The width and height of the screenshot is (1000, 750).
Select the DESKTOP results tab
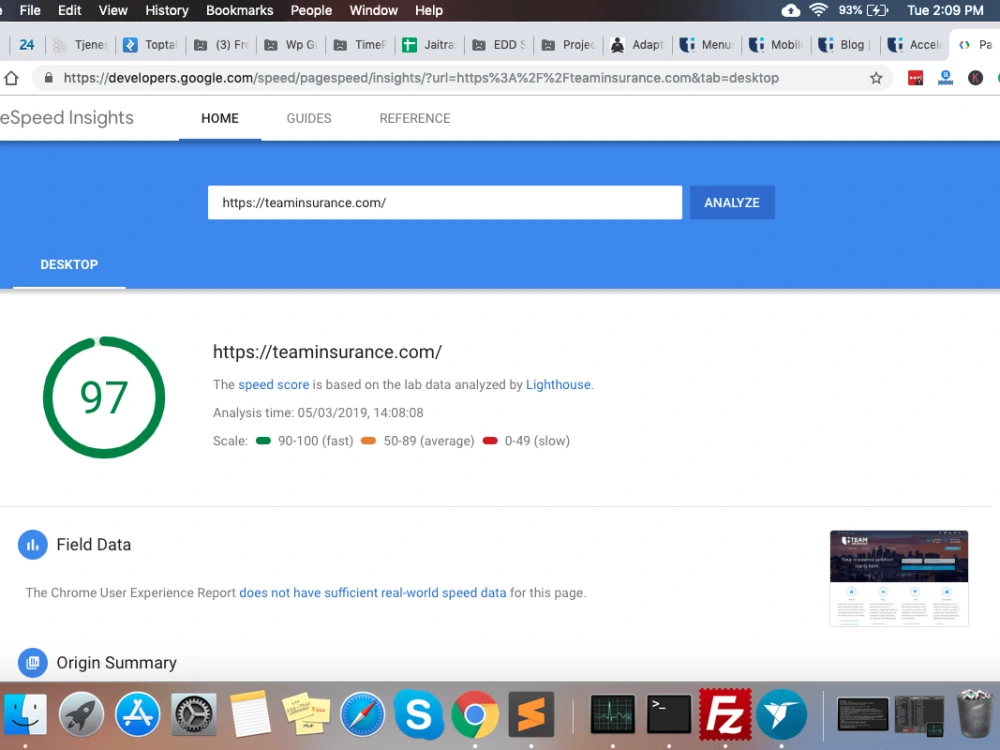point(69,264)
